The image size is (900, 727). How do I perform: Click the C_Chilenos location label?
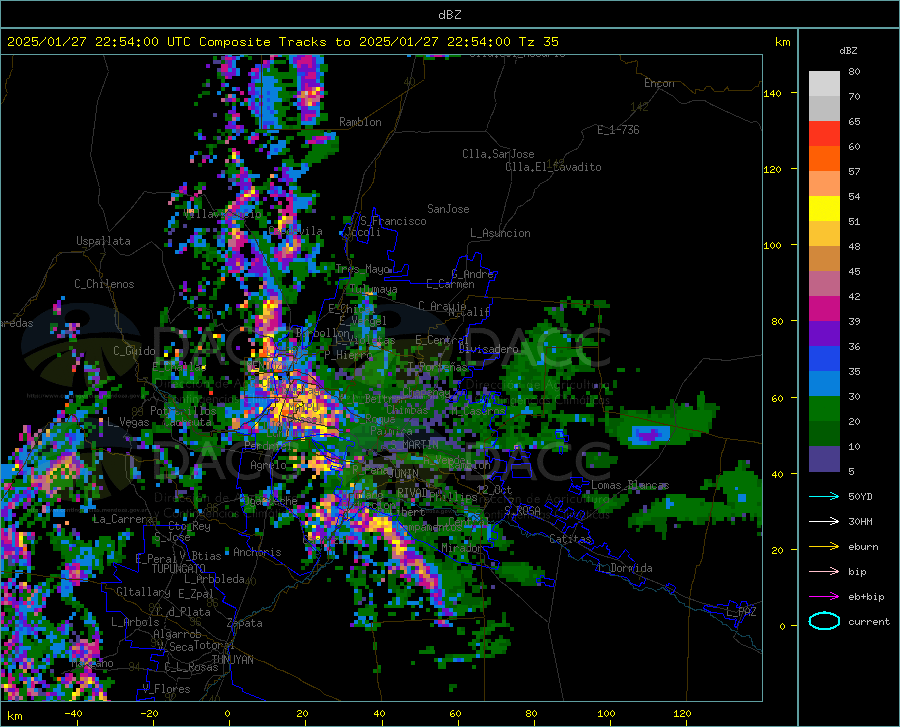point(104,284)
